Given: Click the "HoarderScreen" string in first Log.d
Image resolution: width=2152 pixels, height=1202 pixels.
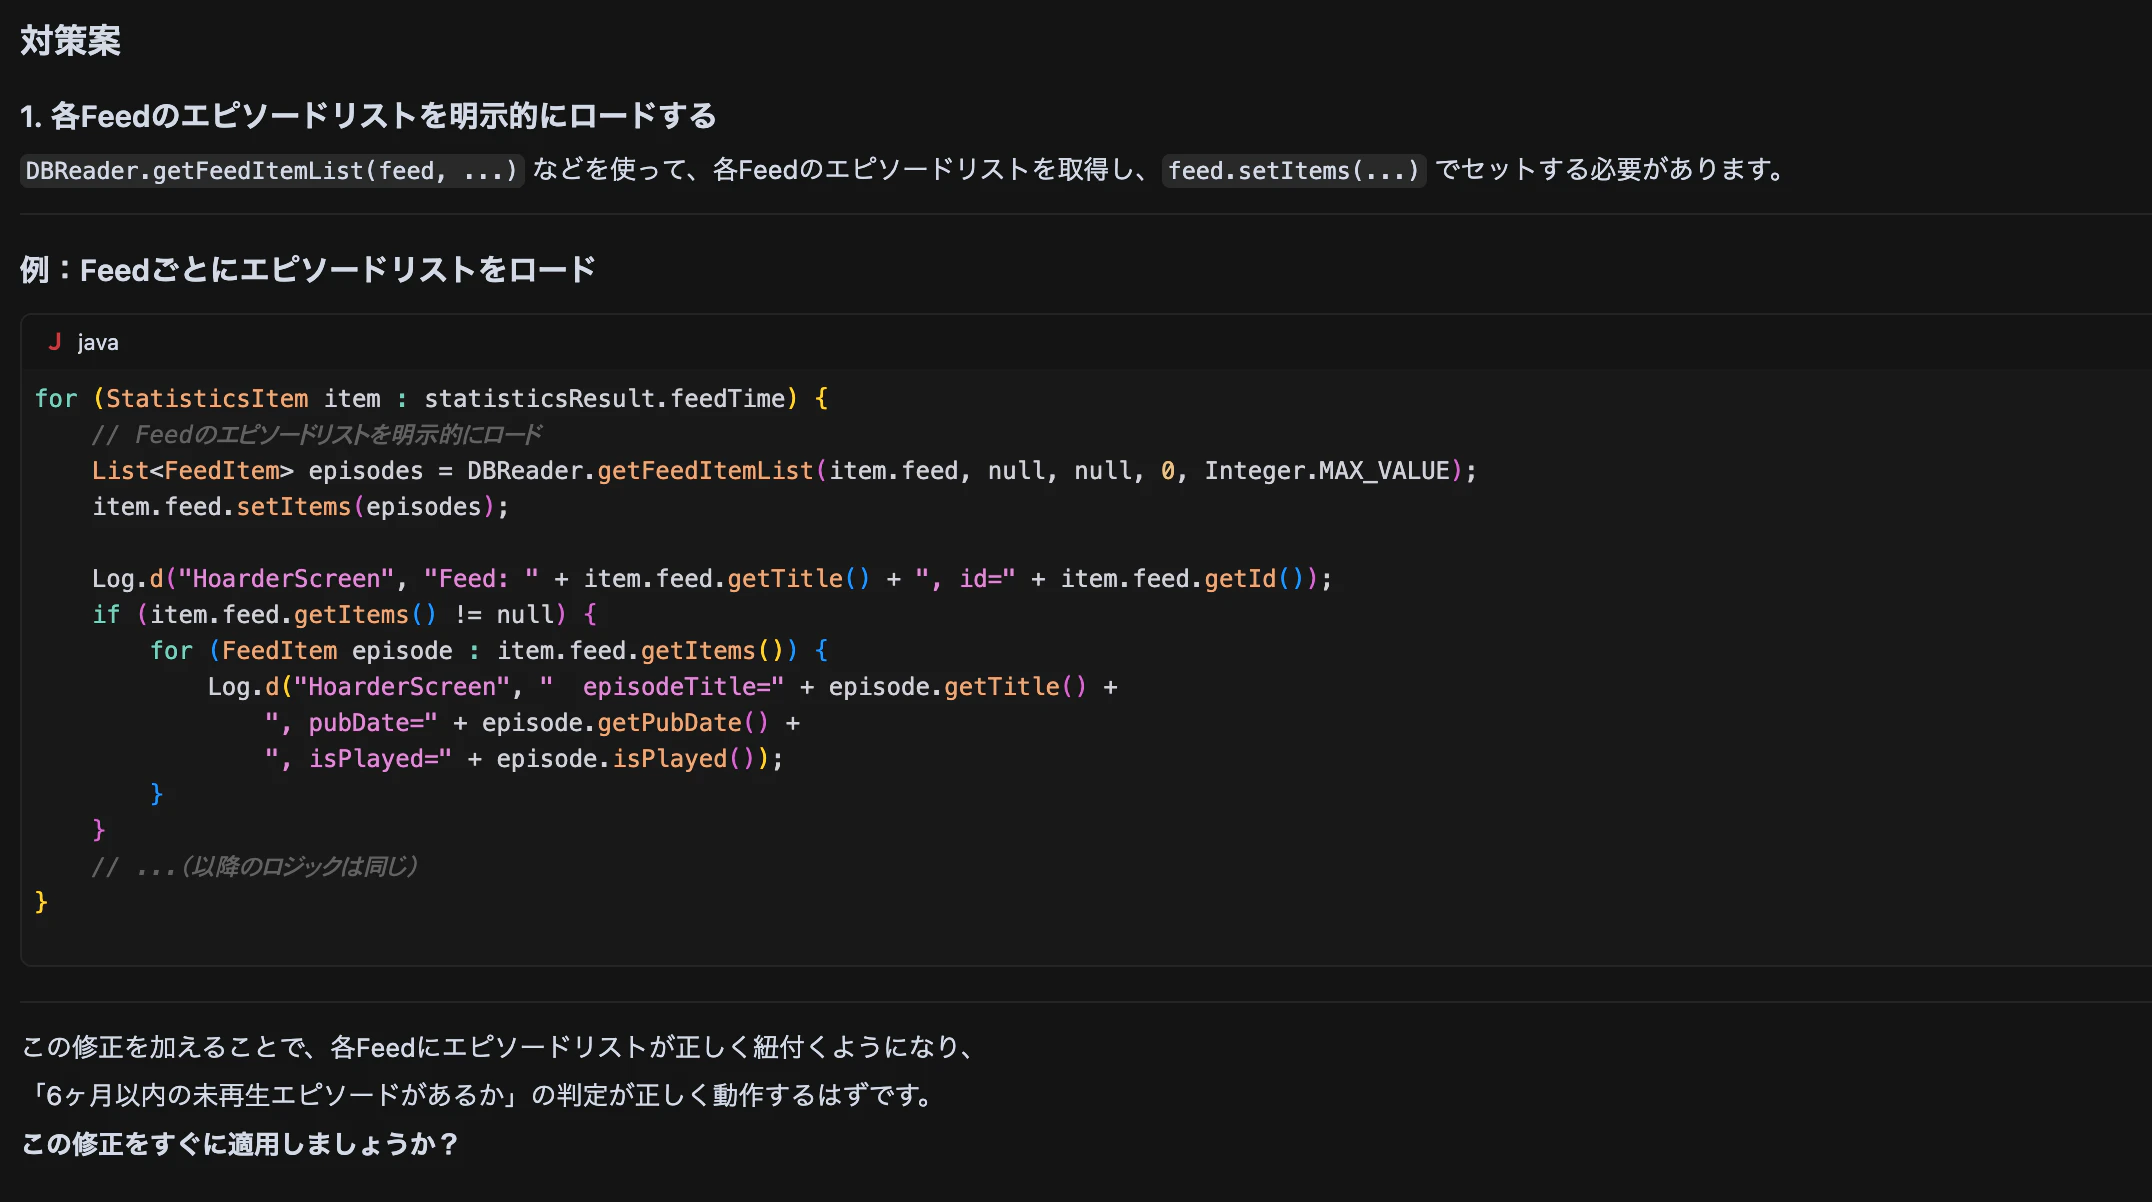Looking at the screenshot, I should pyautogui.click(x=286, y=579).
